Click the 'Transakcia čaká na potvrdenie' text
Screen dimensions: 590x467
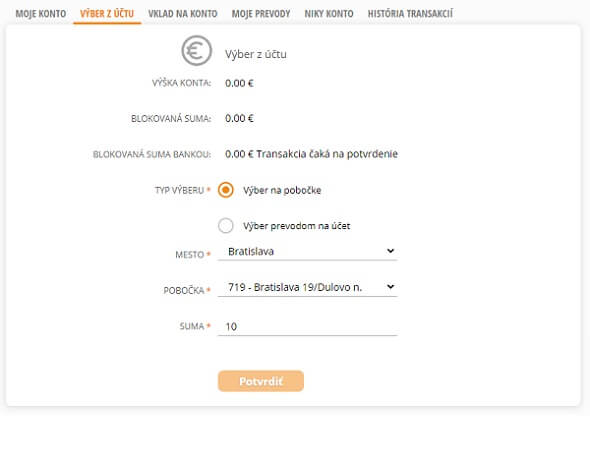click(327, 154)
